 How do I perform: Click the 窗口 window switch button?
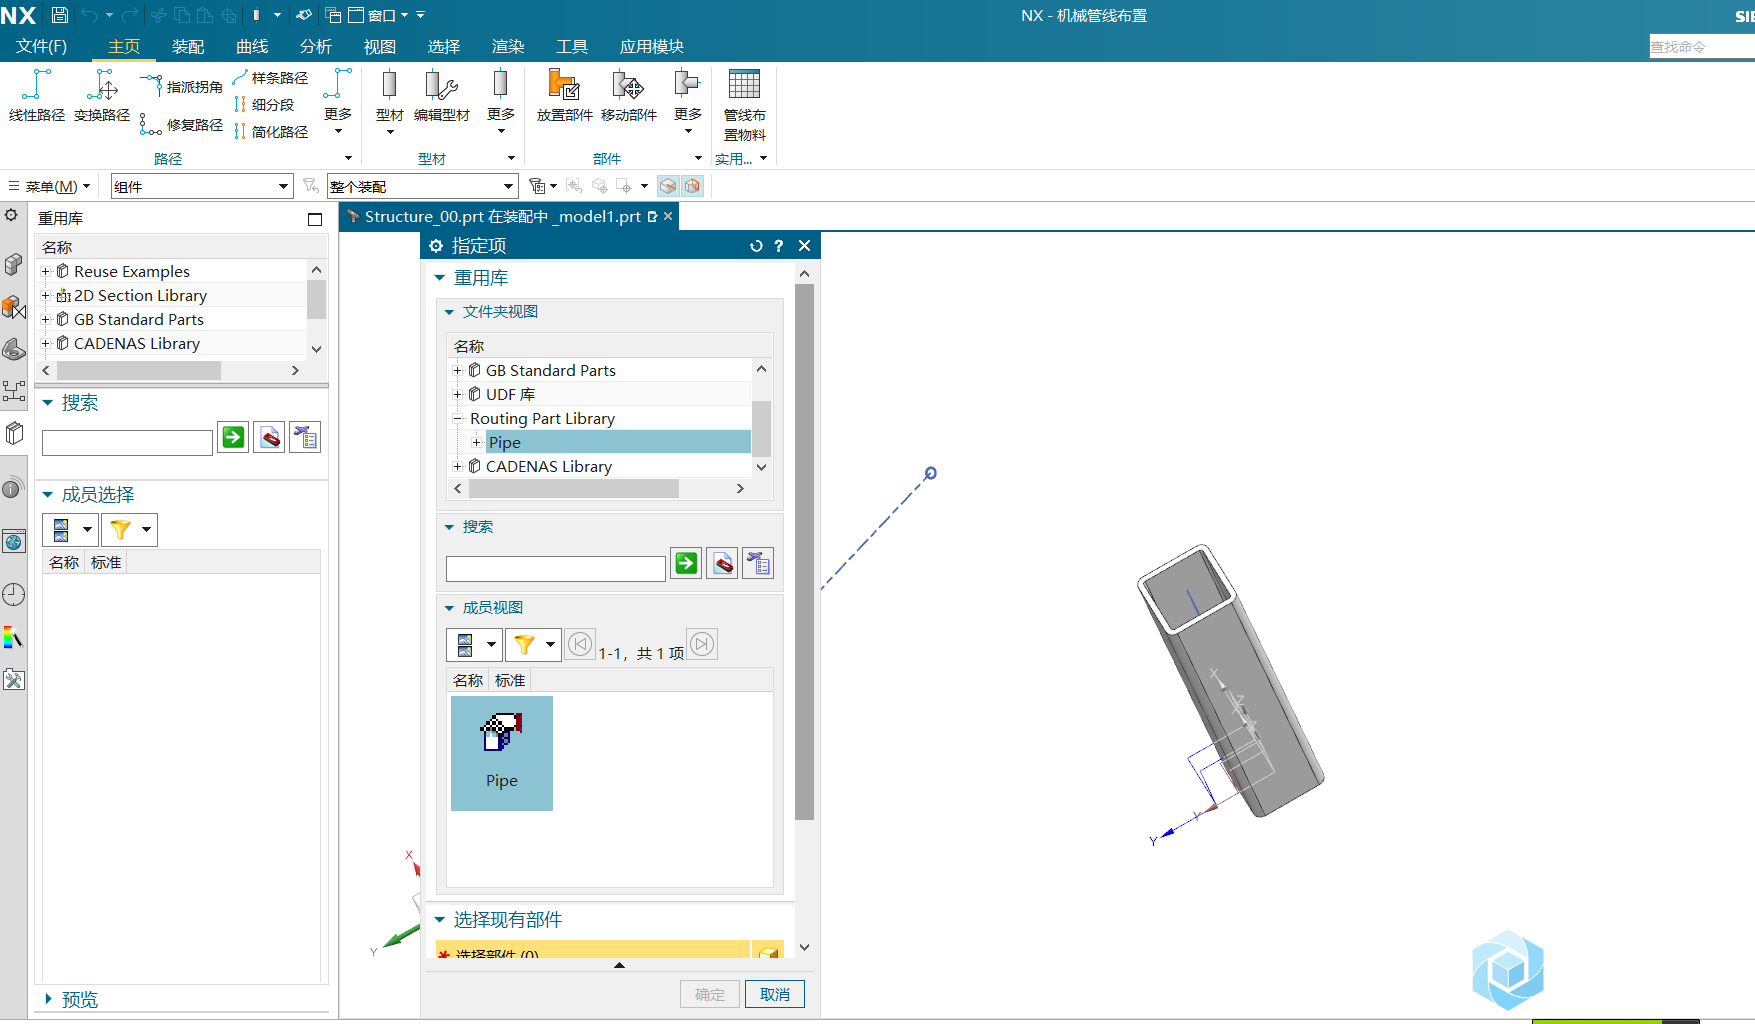click(x=379, y=15)
